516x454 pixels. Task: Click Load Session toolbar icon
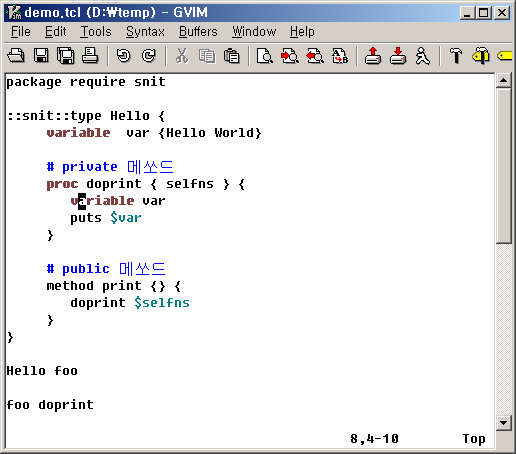[x=373, y=55]
